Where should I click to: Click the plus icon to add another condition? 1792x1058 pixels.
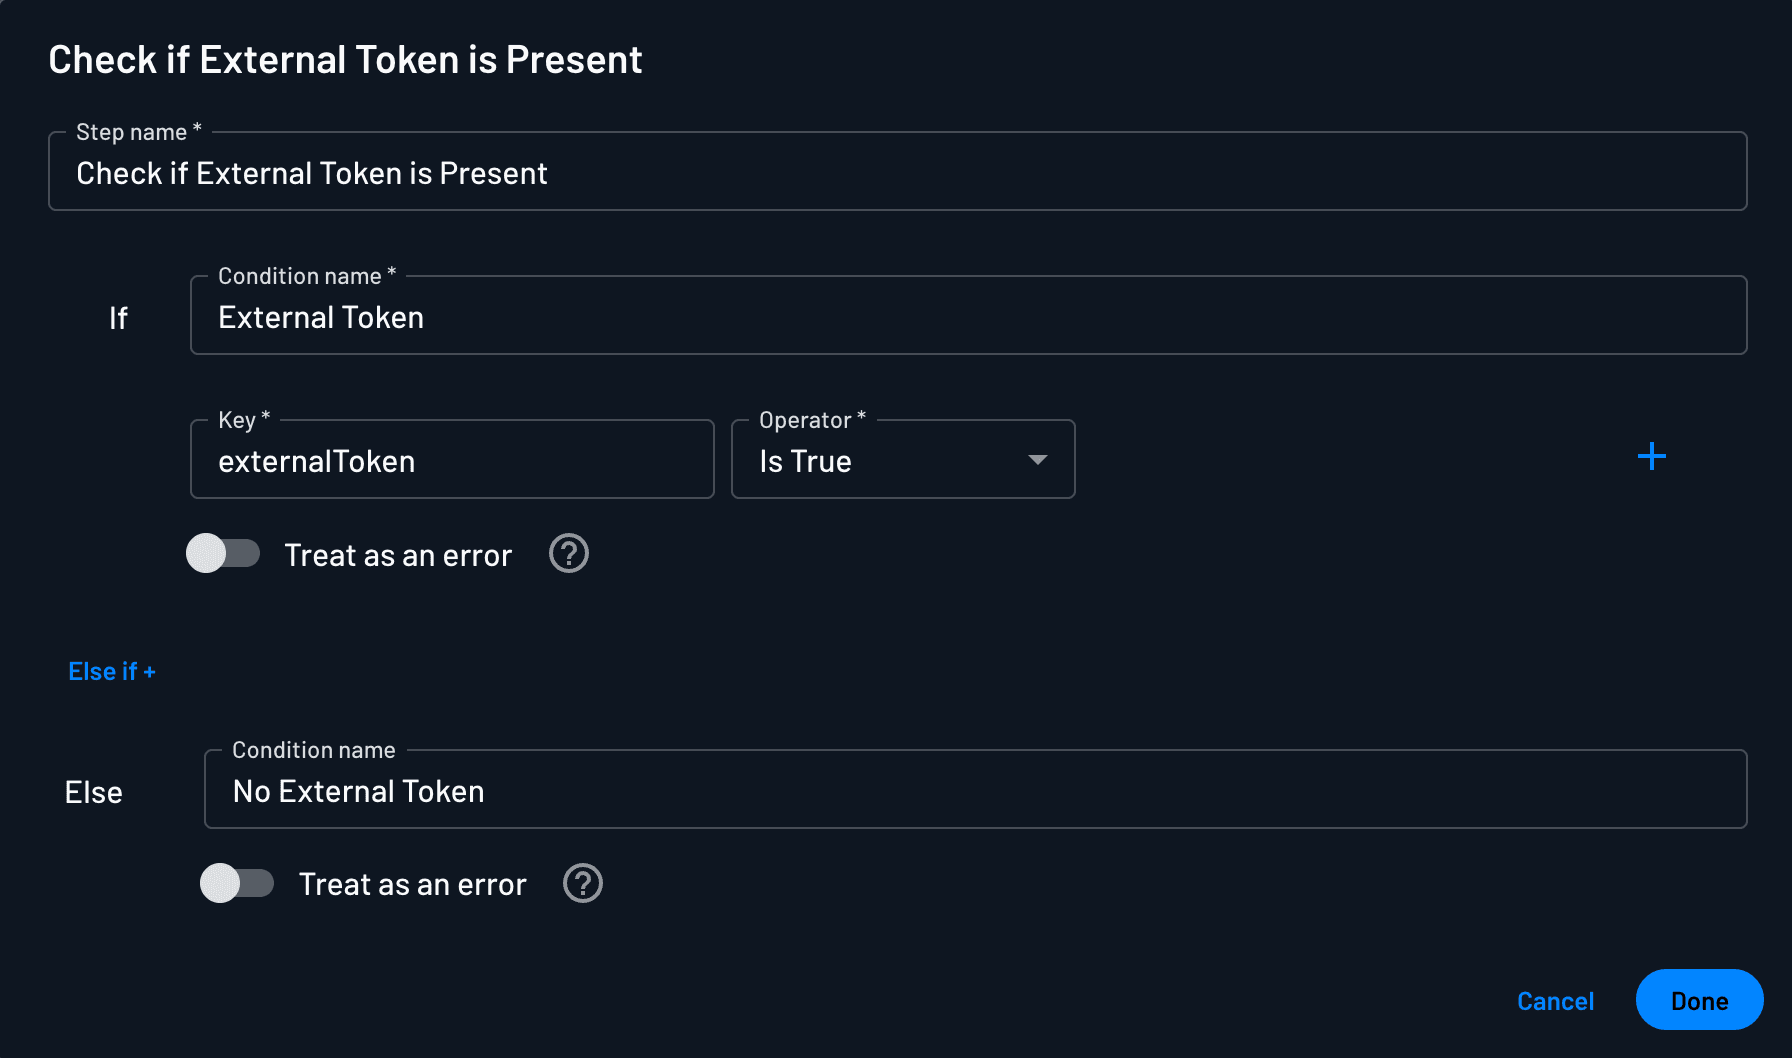1652,457
